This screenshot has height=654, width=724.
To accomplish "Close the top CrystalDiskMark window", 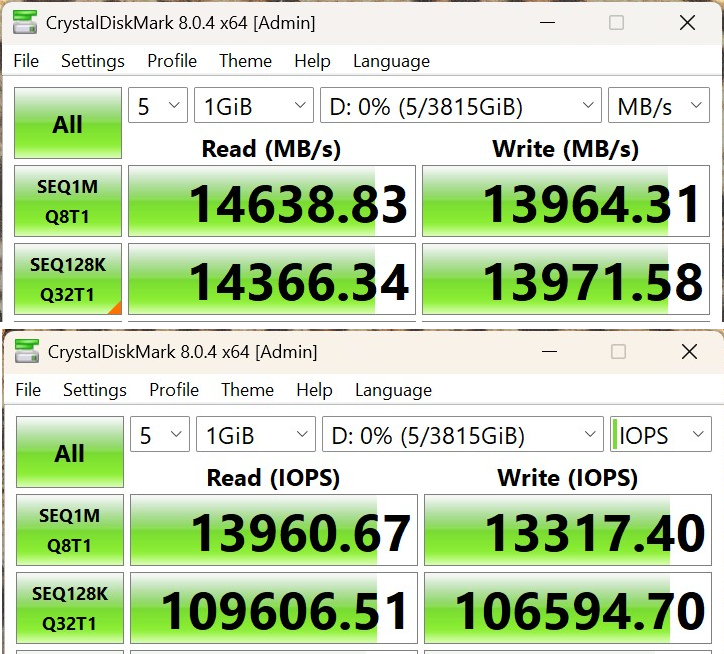I will [x=688, y=22].
